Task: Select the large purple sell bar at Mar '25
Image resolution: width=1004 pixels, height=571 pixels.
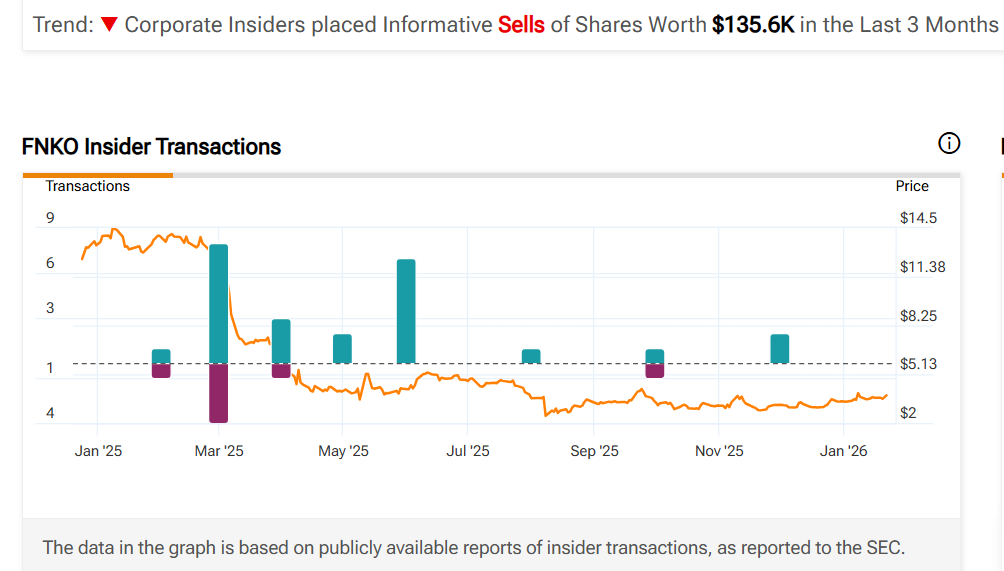Action: 219,393
